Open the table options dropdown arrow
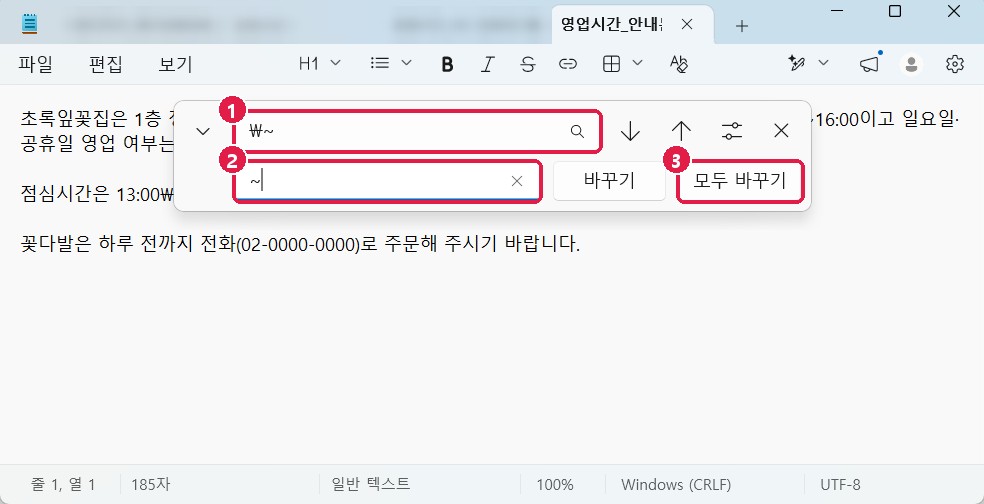This screenshot has width=984, height=504. coord(638,63)
